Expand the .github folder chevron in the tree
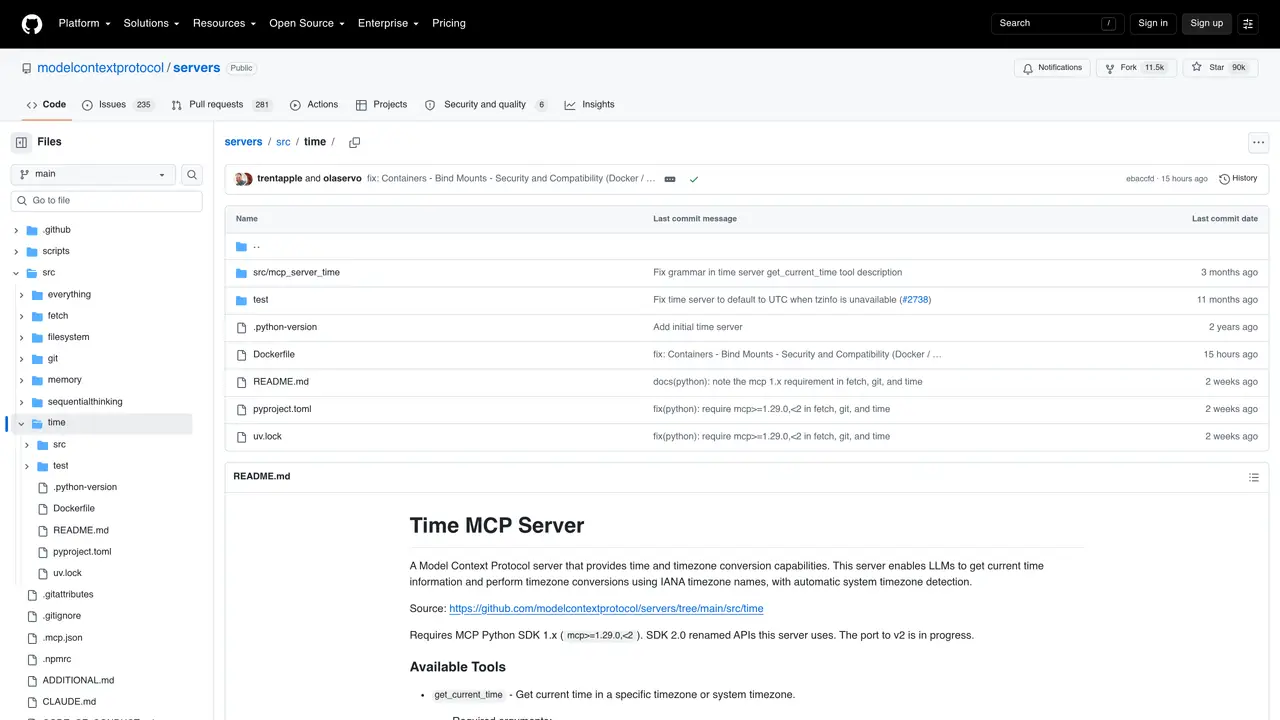 point(16,230)
